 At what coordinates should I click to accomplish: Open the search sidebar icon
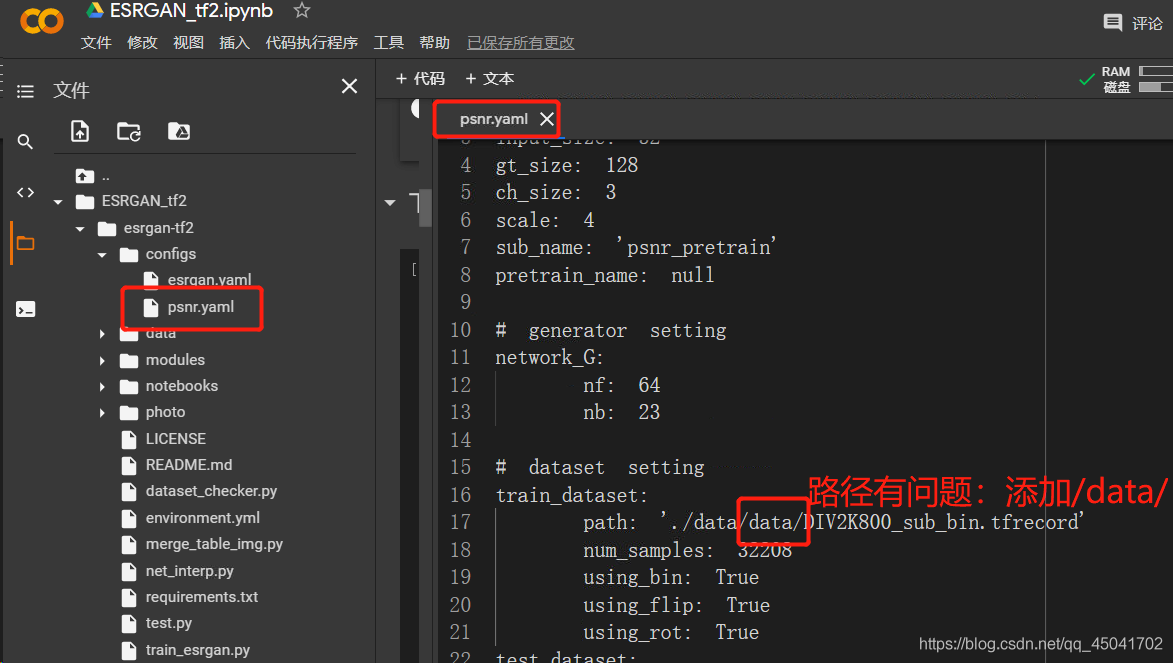pyautogui.click(x=25, y=141)
